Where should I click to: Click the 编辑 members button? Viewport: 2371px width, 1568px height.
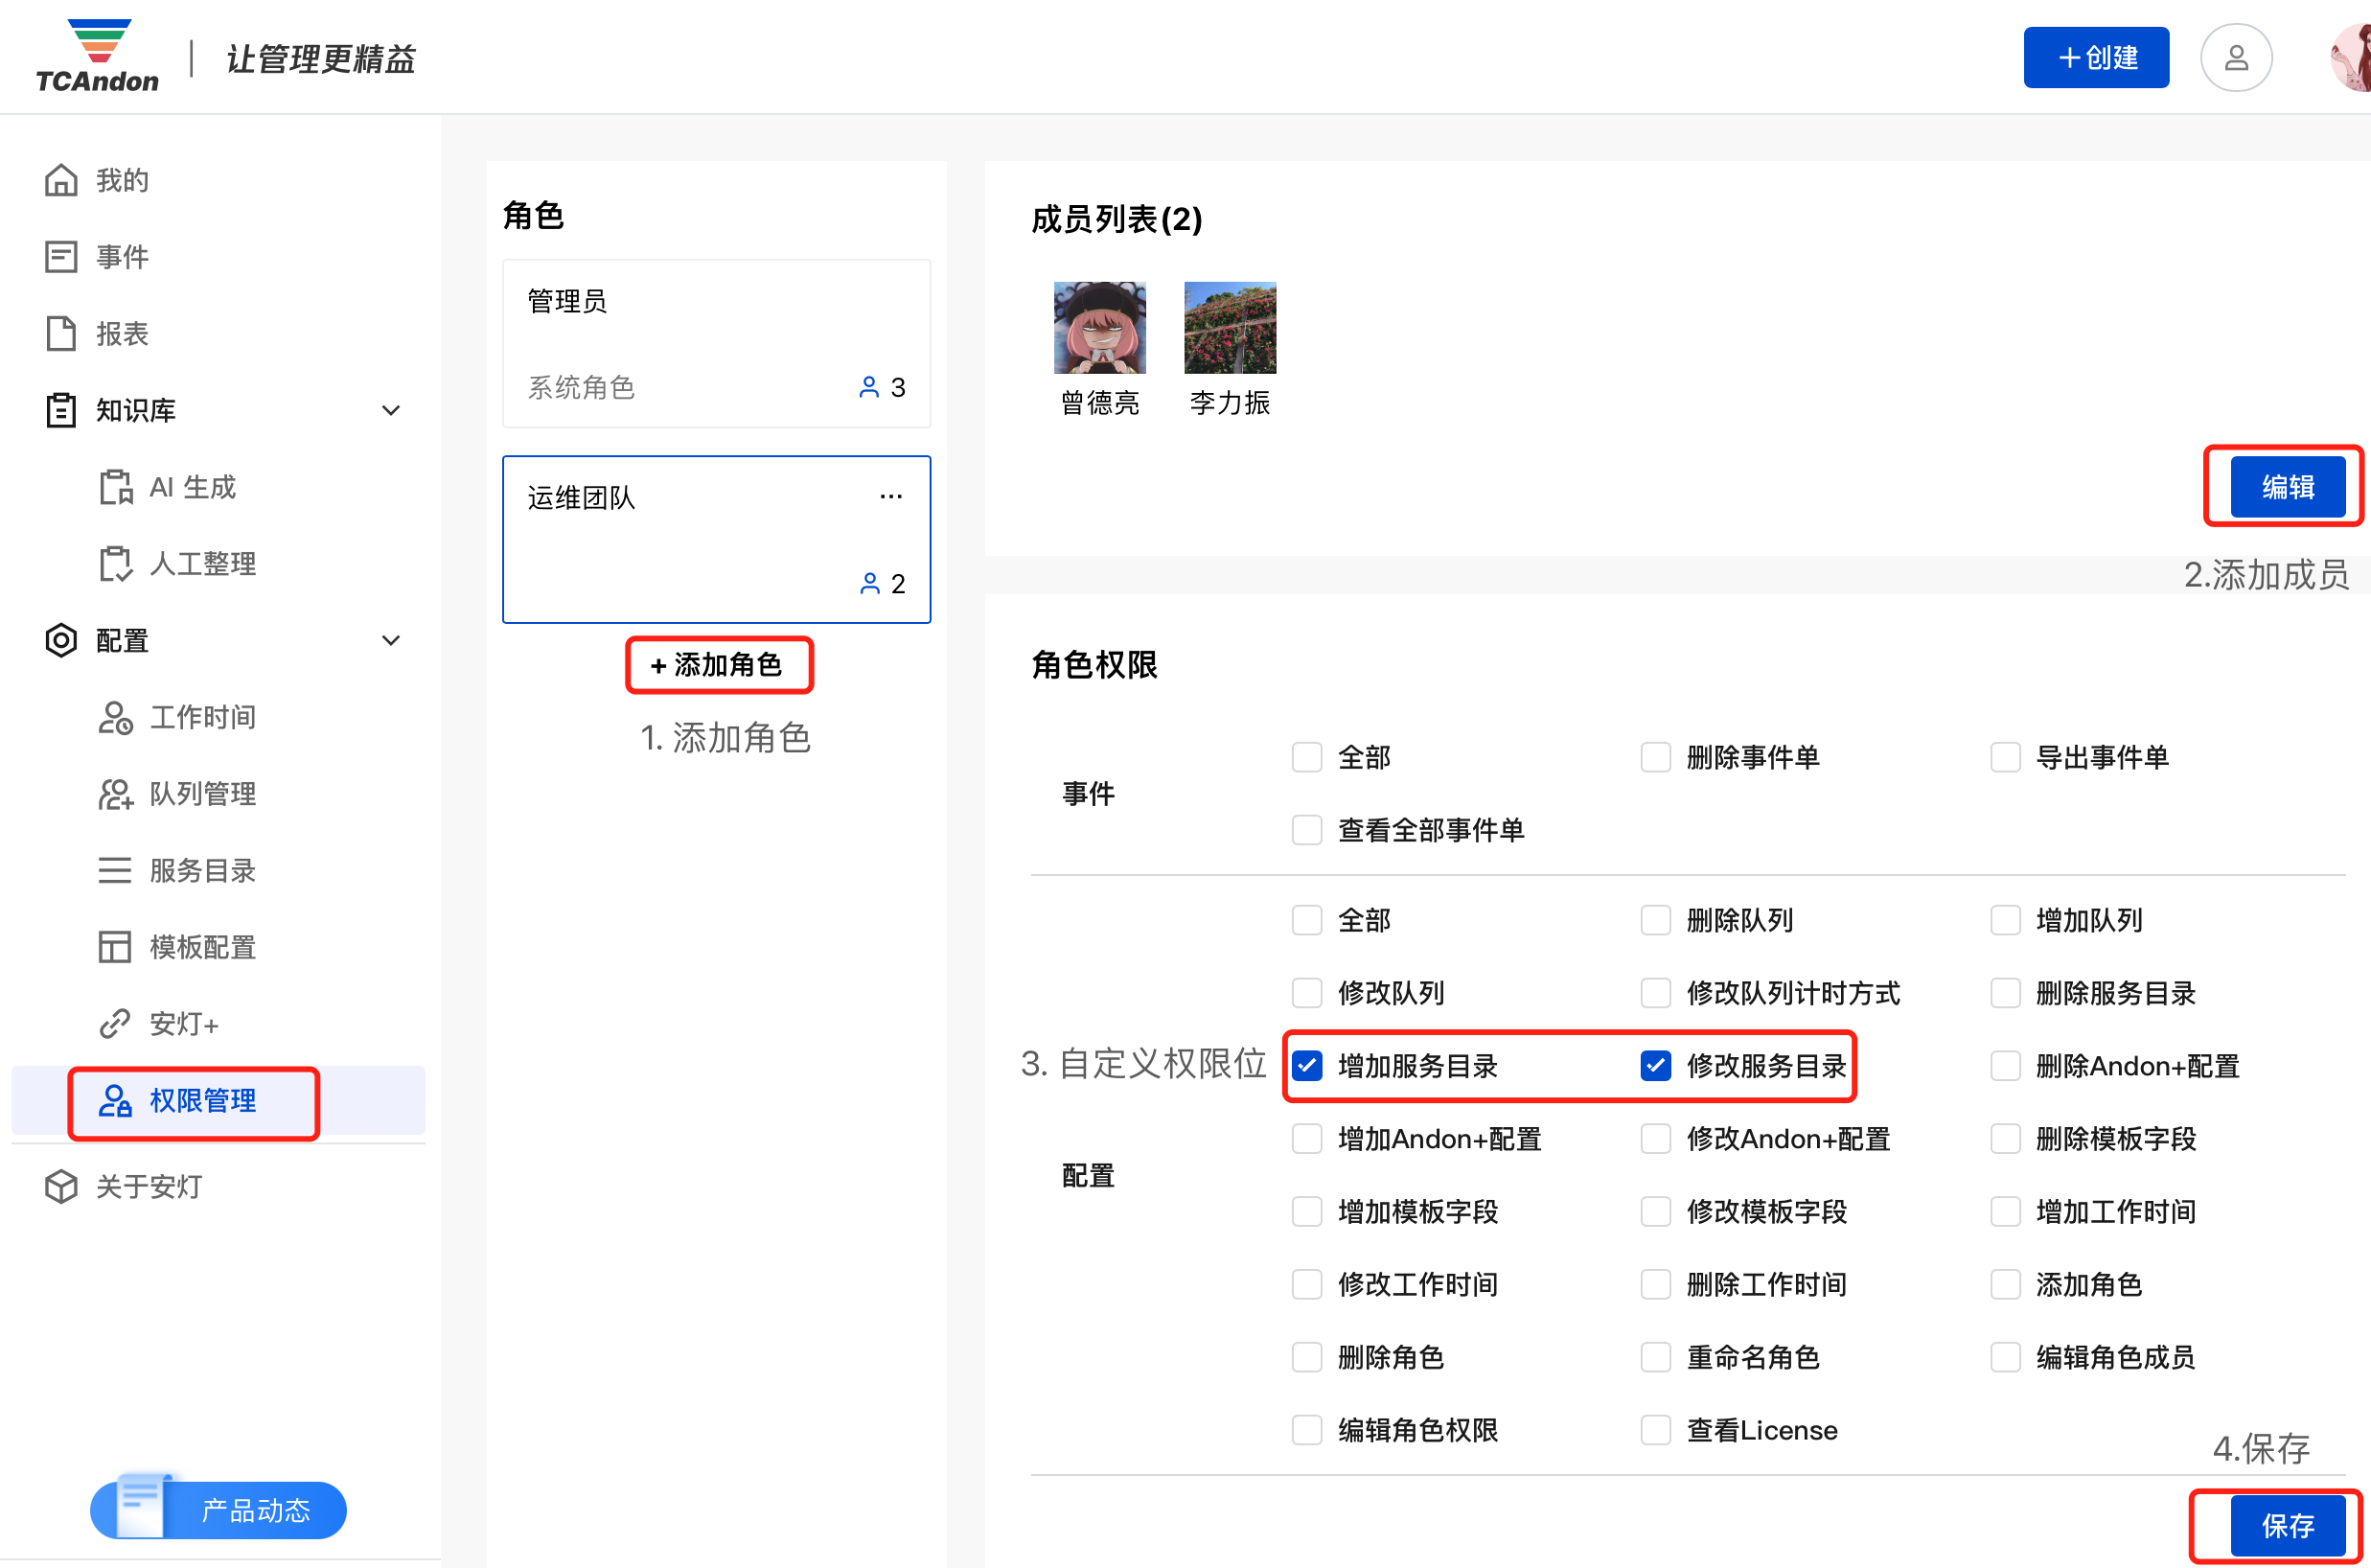pos(2287,487)
